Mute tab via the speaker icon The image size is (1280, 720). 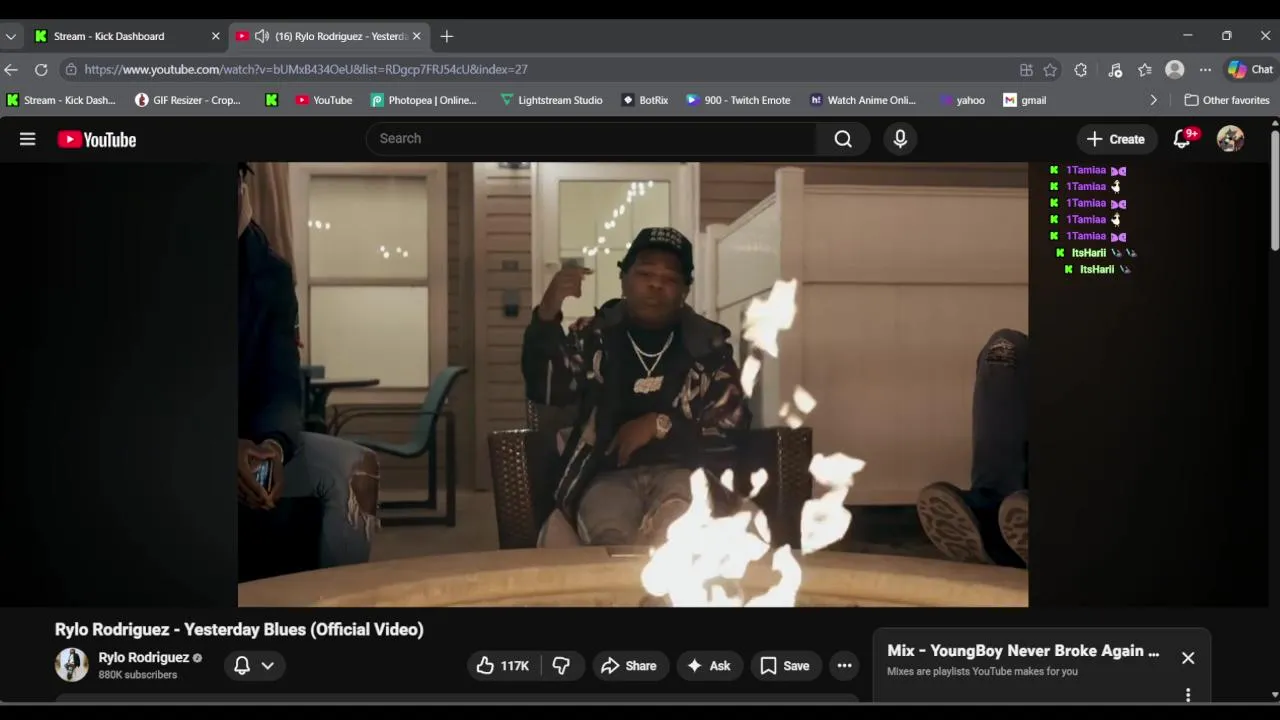262,36
